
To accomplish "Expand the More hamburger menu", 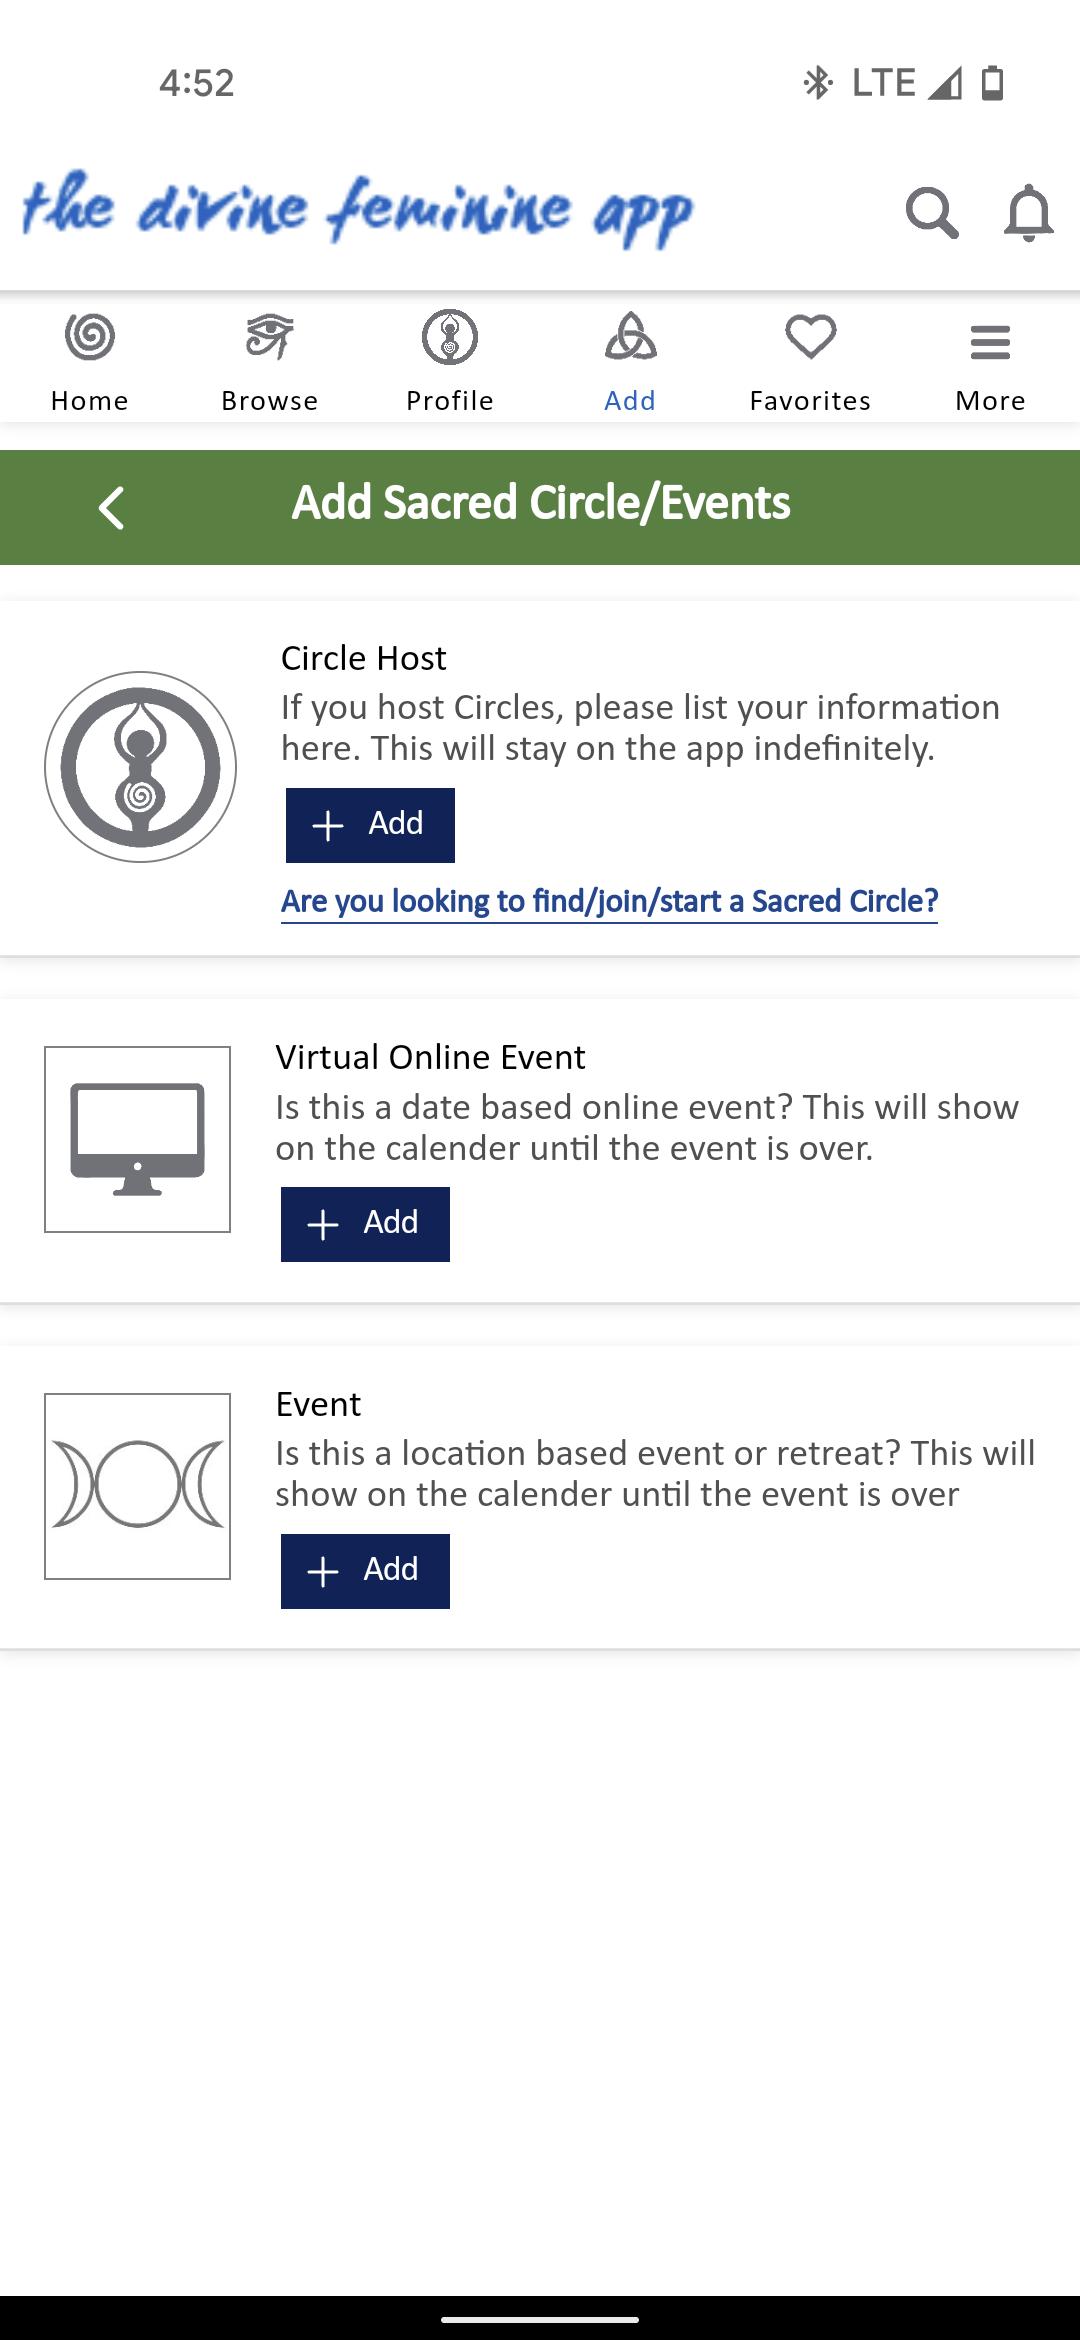I will tap(990, 342).
